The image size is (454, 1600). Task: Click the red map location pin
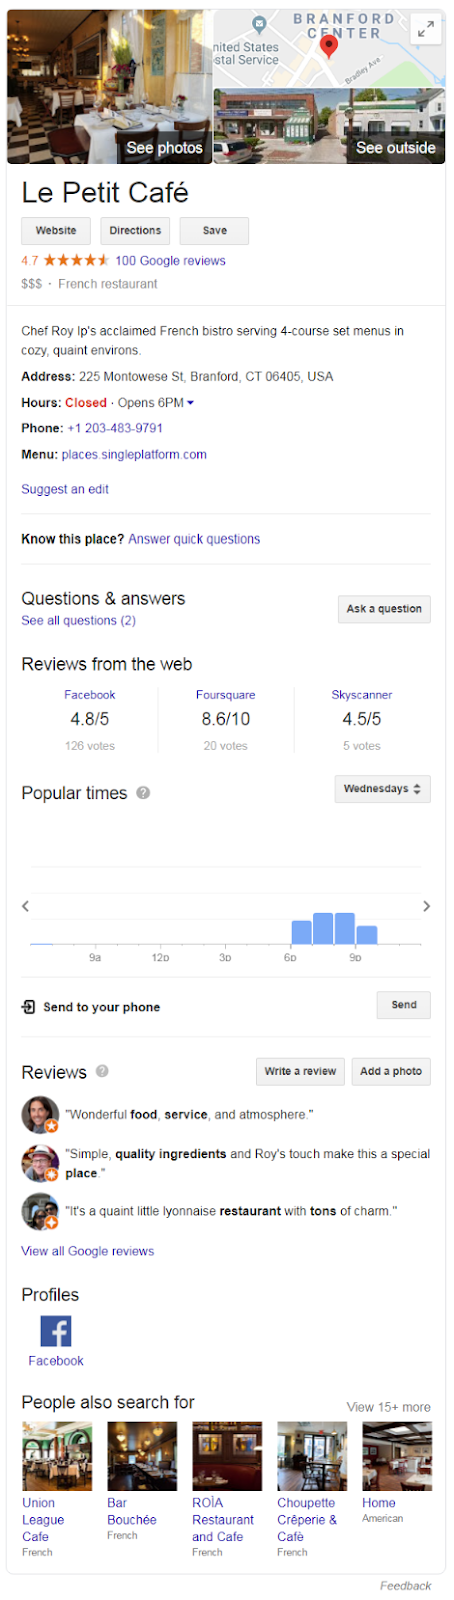pos(329,46)
